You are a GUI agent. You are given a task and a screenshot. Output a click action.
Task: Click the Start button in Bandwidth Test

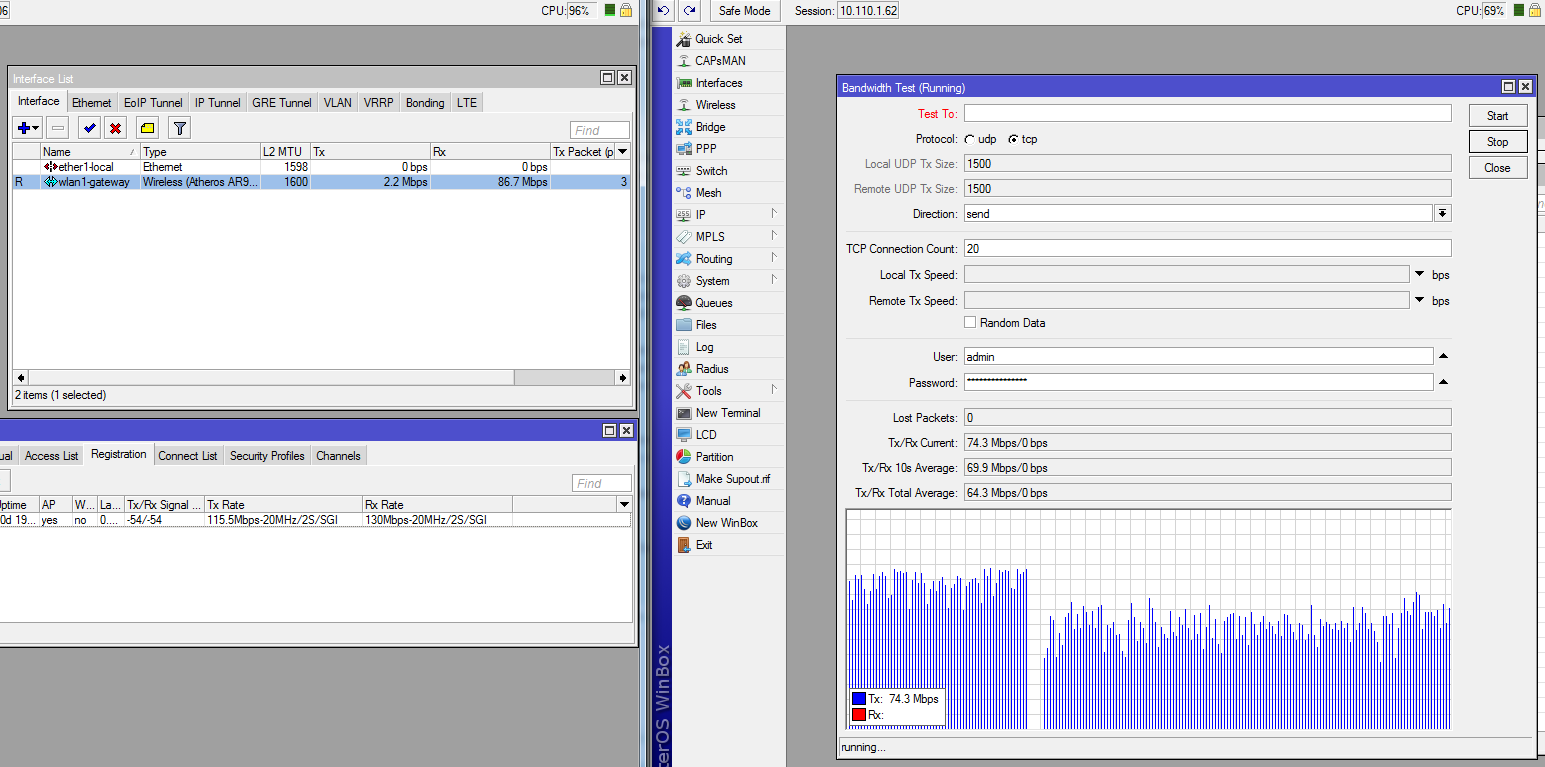(1497, 116)
